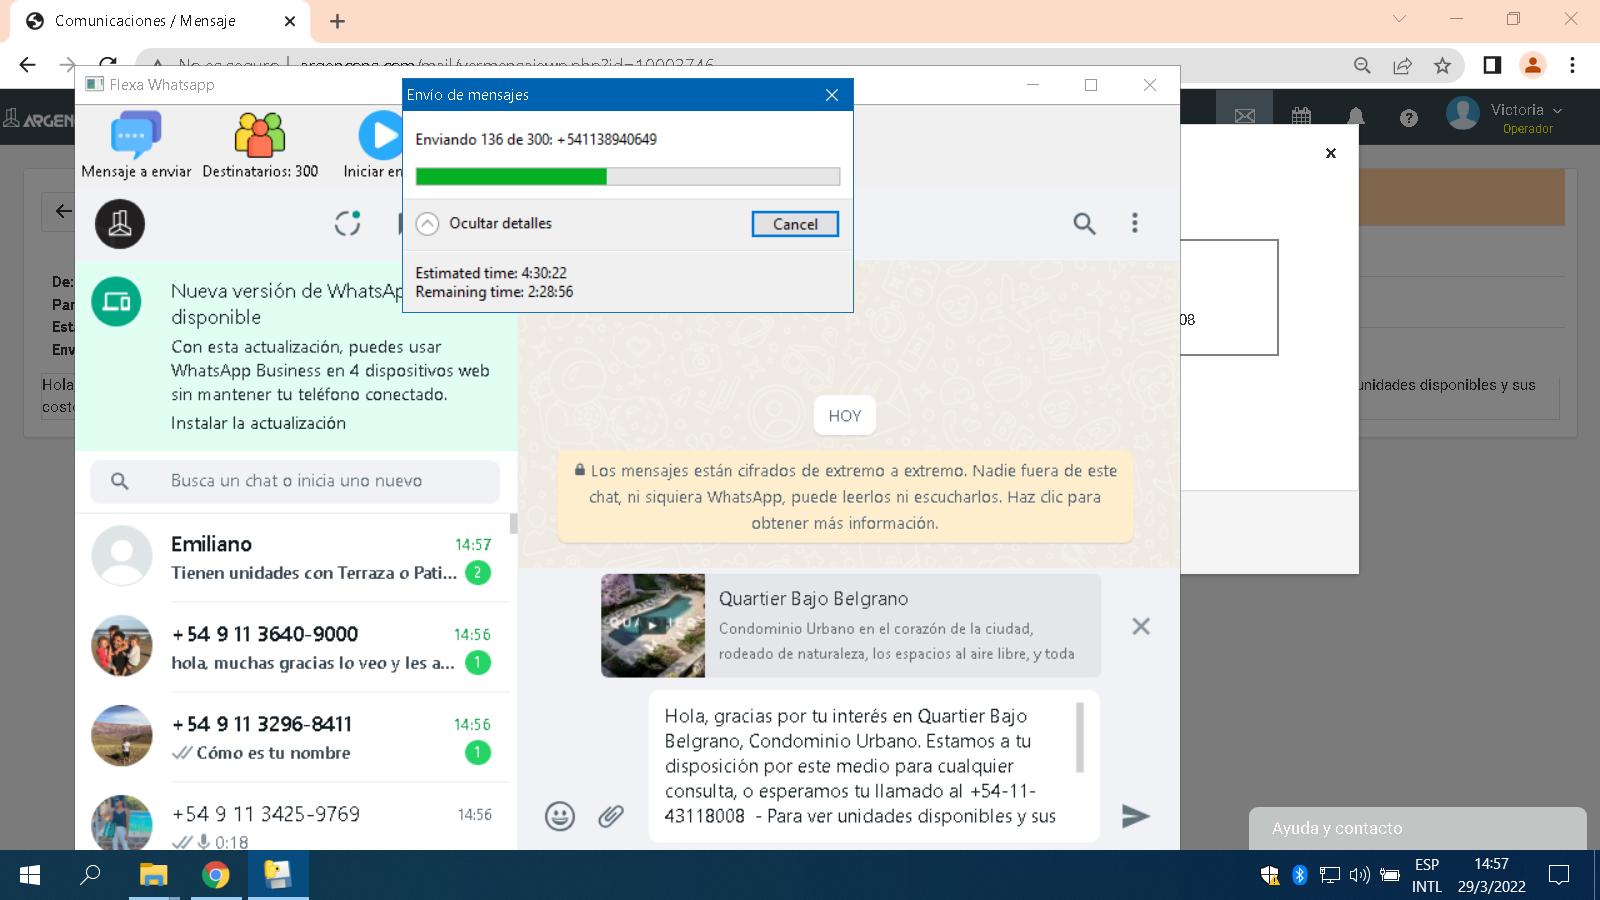Image resolution: width=1600 pixels, height=900 pixels.
Task: Close the web page modal with X
Action: [1330, 153]
